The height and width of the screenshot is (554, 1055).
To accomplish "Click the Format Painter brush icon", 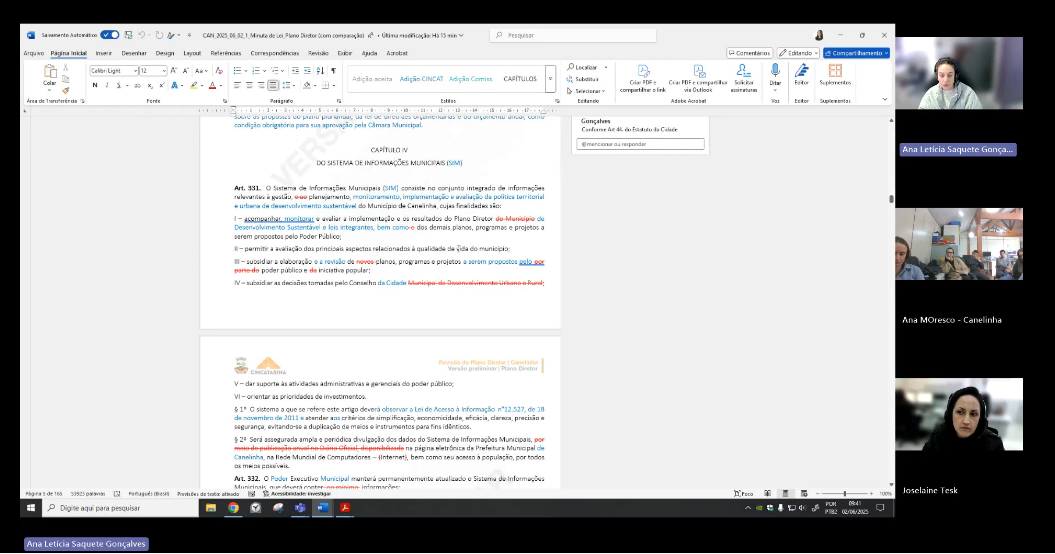I will [65, 90].
